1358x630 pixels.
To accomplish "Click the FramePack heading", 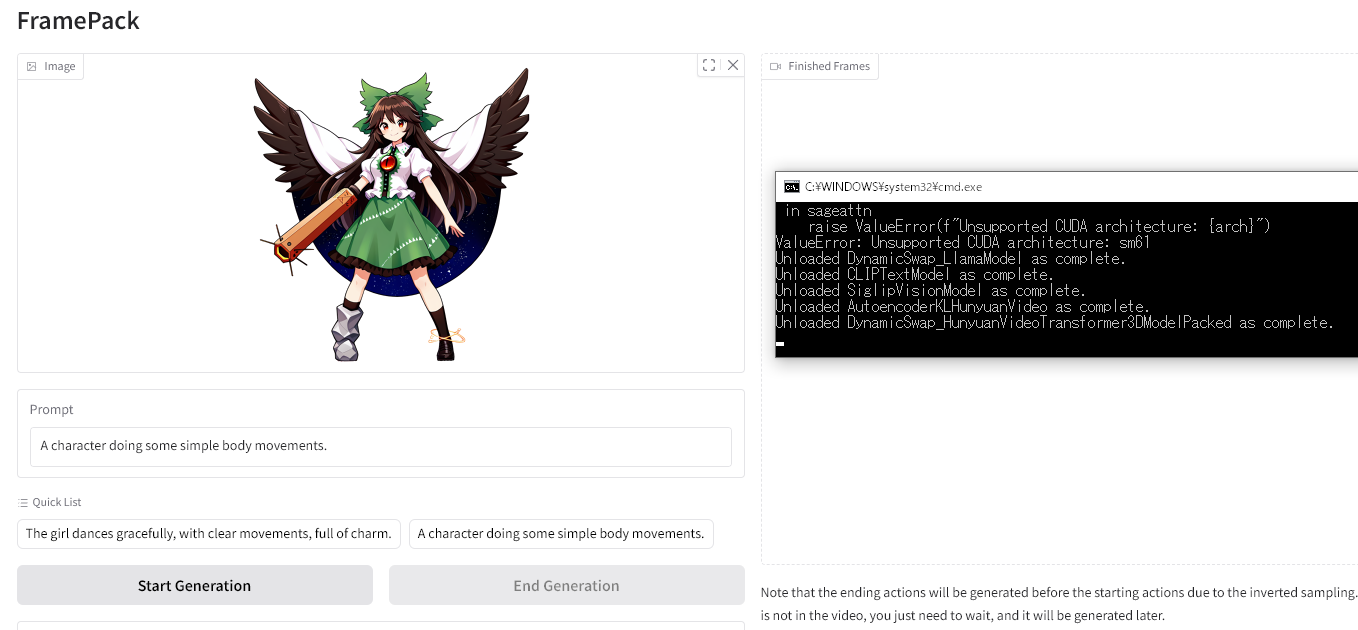I will pos(78,20).
